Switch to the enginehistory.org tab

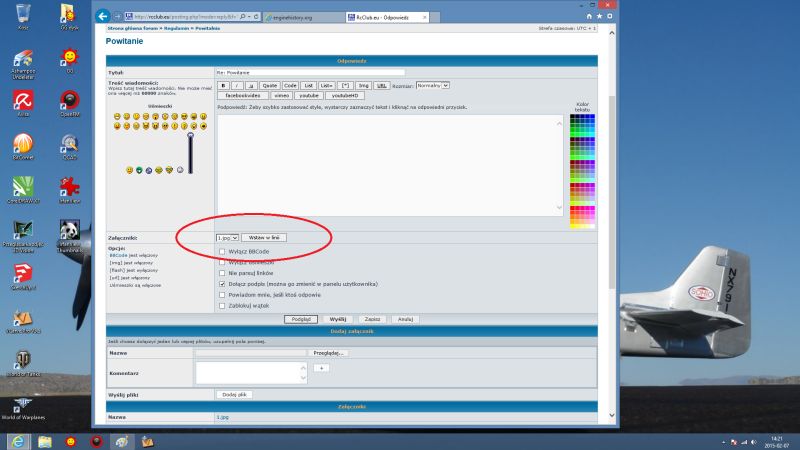(x=304, y=17)
